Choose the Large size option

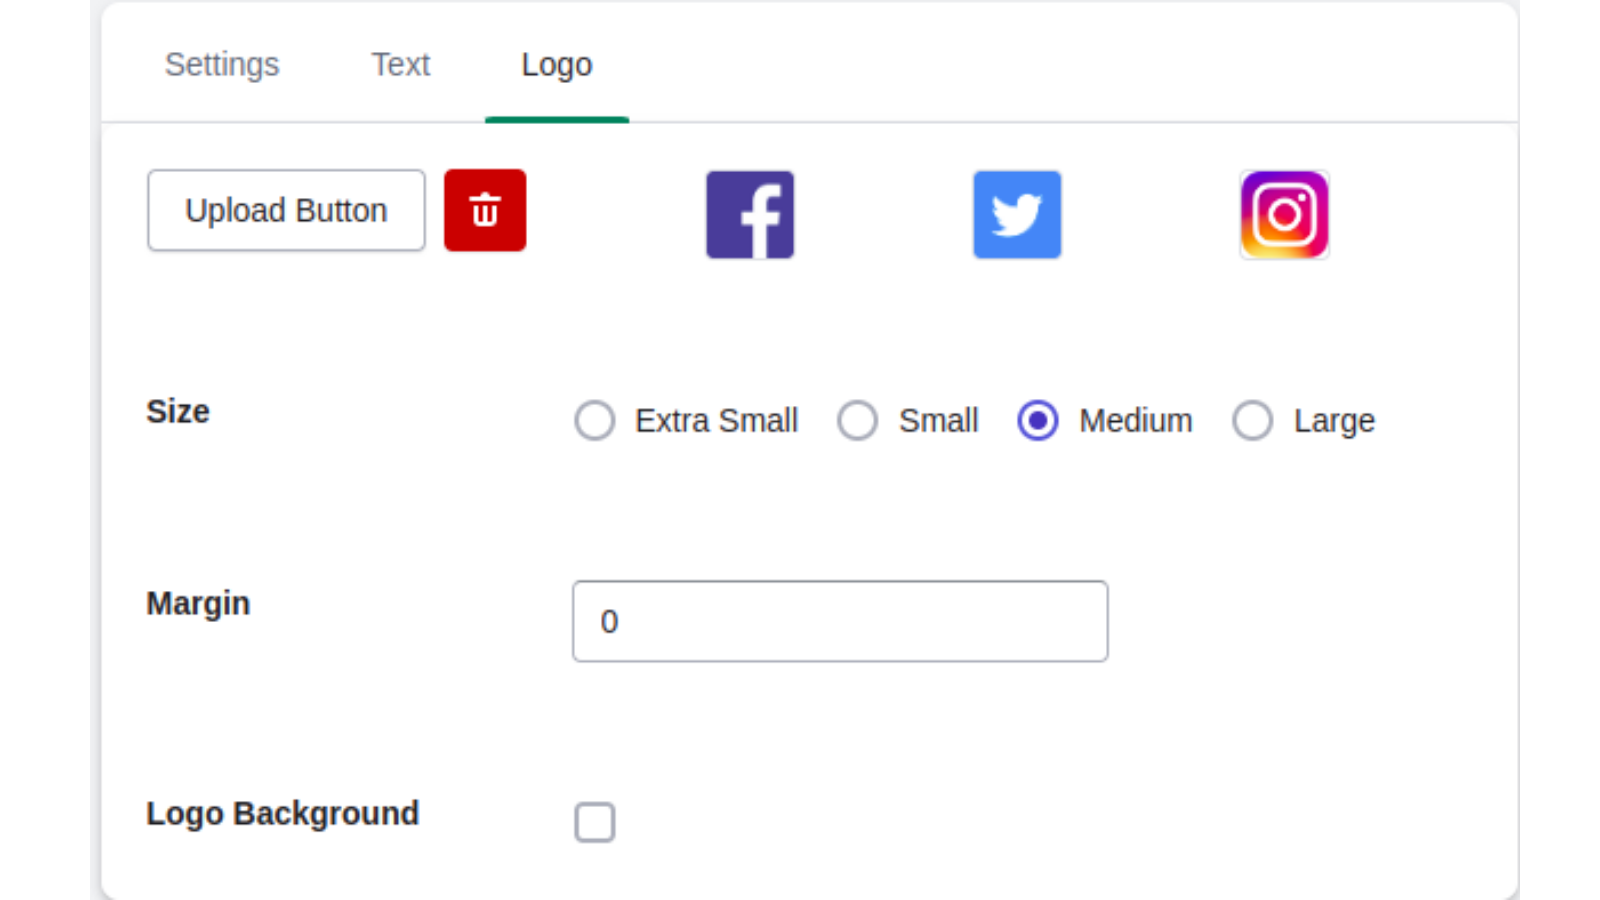point(1253,421)
